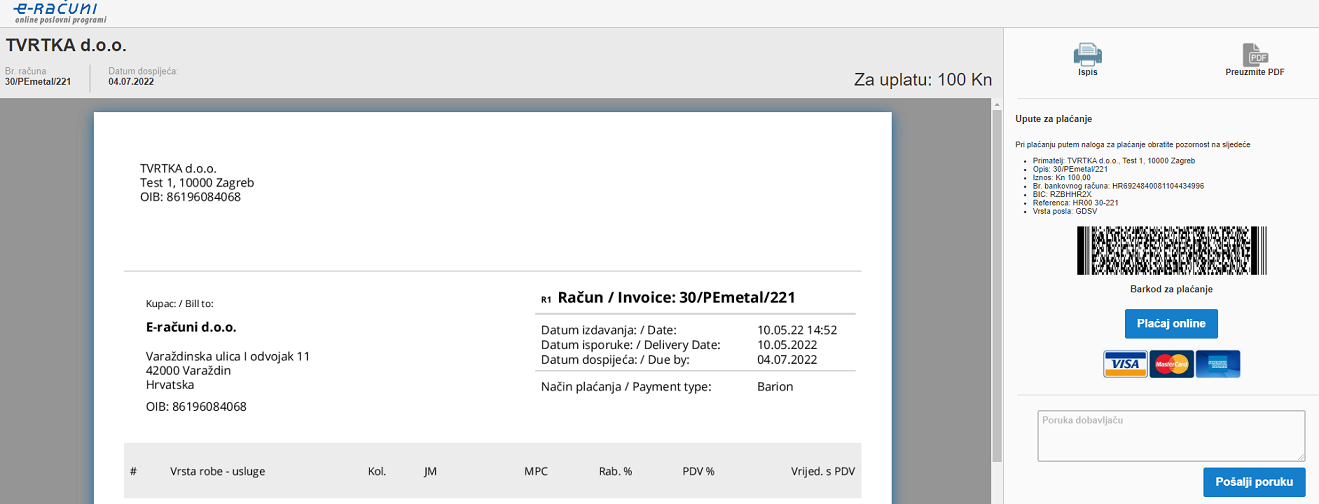Click the BIC: RZBHHR2X line

point(1064,194)
